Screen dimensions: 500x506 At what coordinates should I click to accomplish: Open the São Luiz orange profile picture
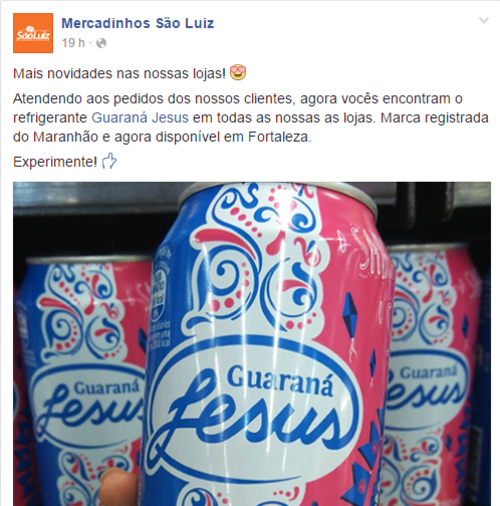click(x=33, y=33)
